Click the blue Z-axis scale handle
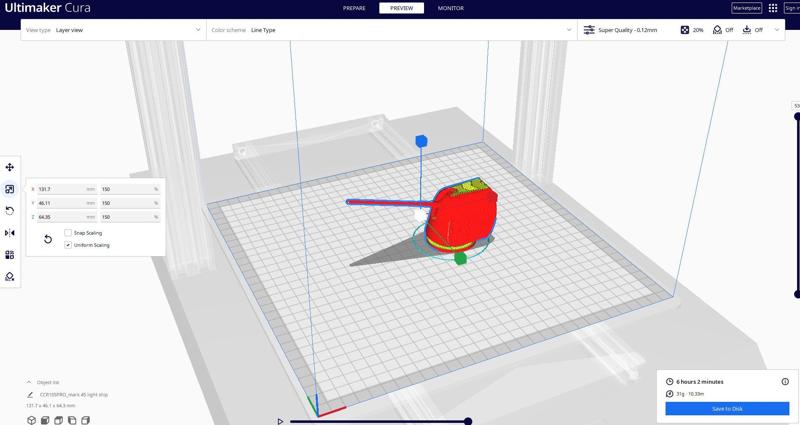Viewport: 800px width, 425px height. coord(421,141)
